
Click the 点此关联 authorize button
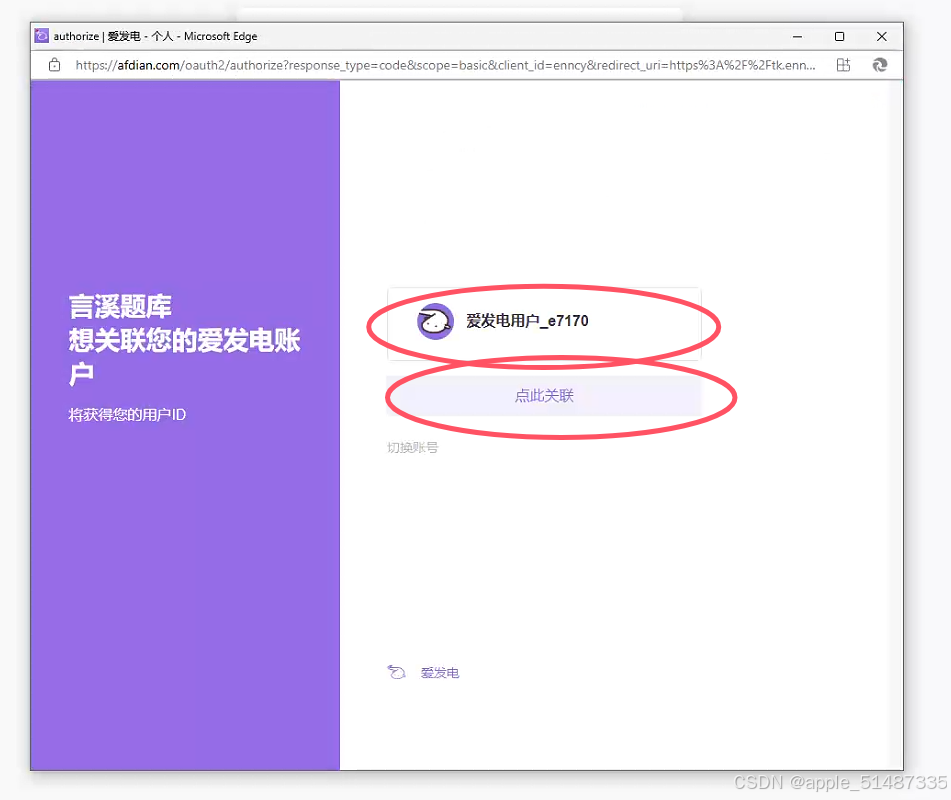click(543, 396)
